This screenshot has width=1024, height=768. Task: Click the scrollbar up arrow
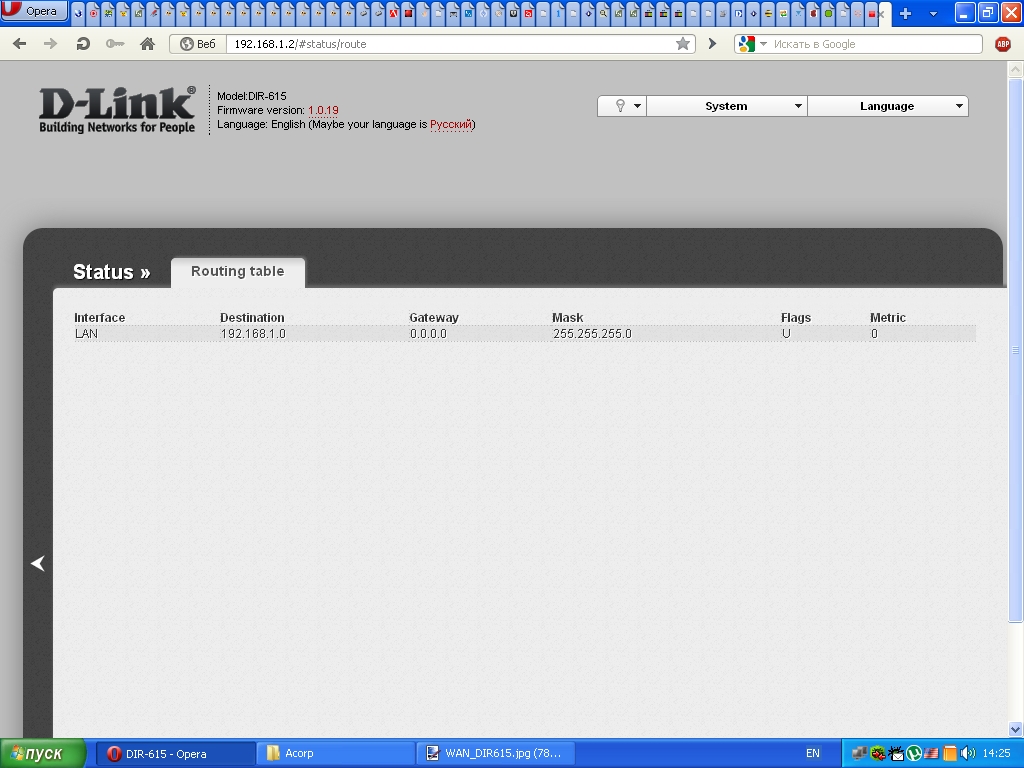[x=1016, y=69]
